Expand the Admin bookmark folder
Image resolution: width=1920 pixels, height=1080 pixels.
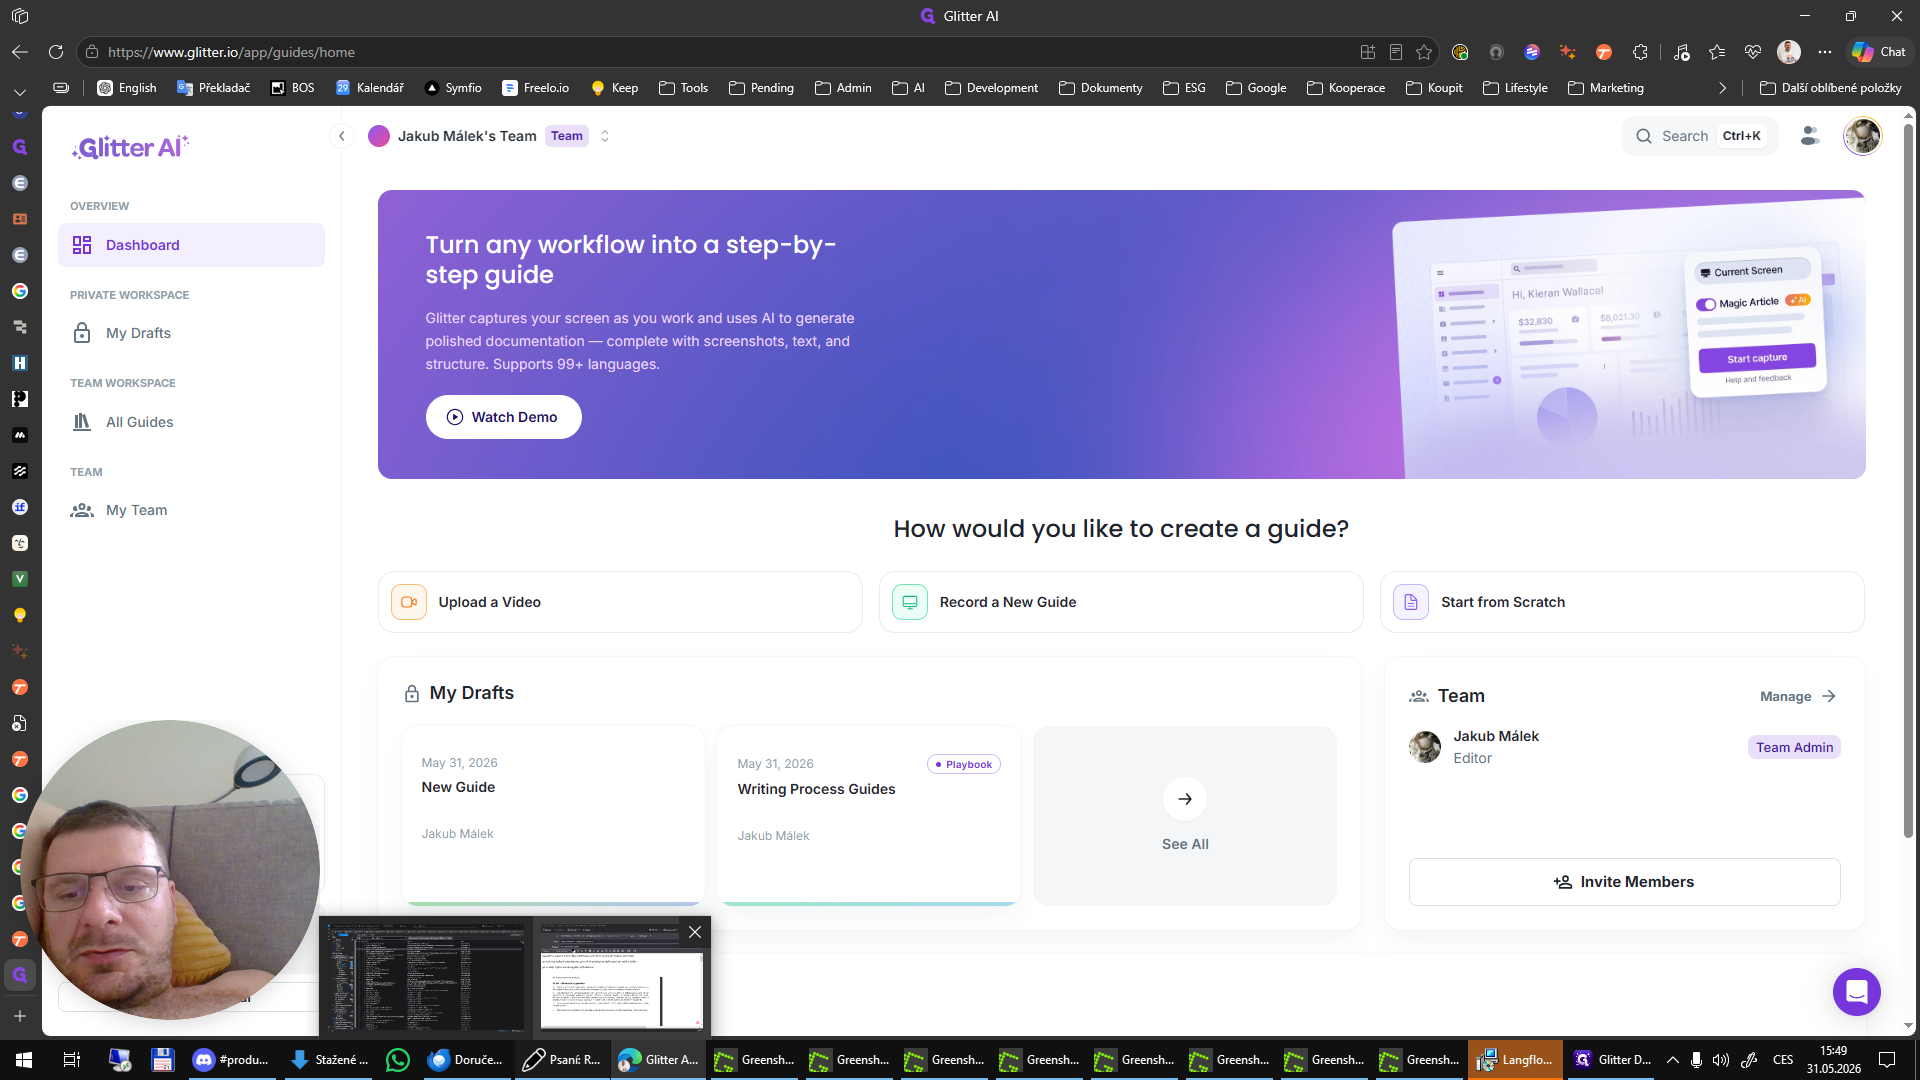[844, 88]
